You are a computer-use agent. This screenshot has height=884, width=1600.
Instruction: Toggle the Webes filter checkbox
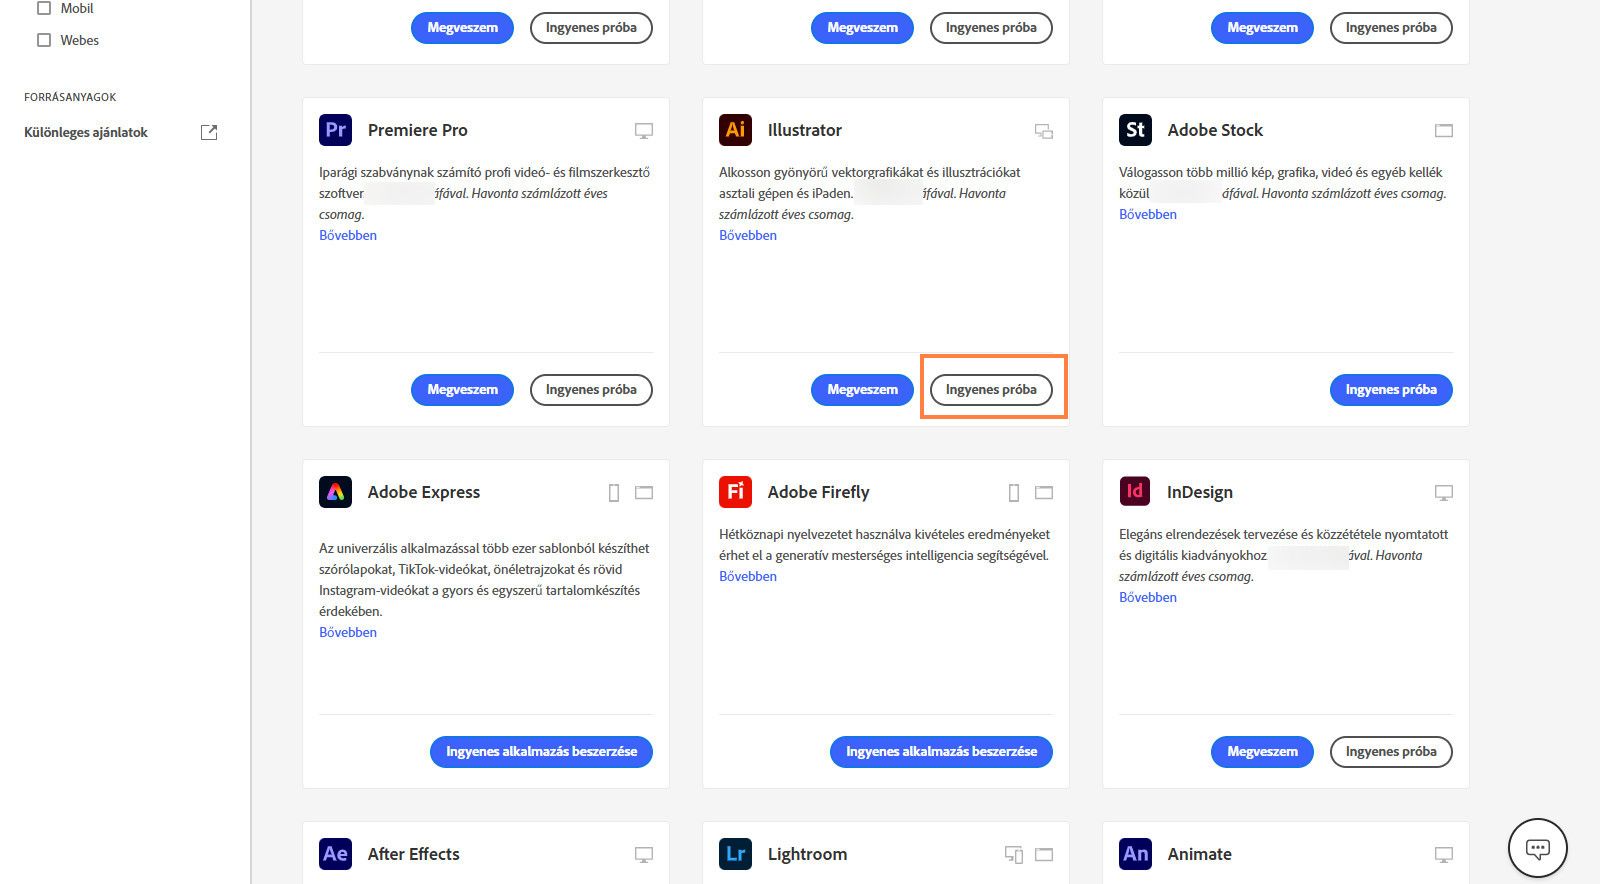point(44,40)
